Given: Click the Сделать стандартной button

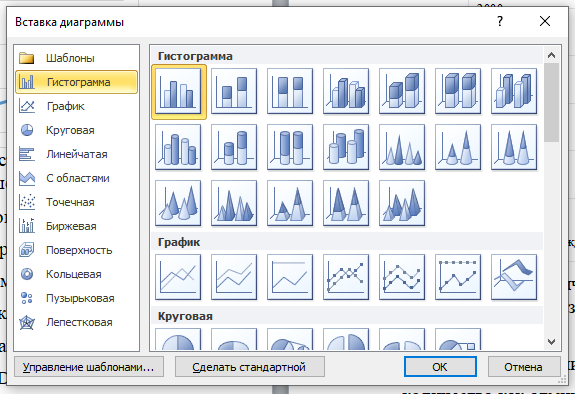Looking at the screenshot, I should click(250, 367).
